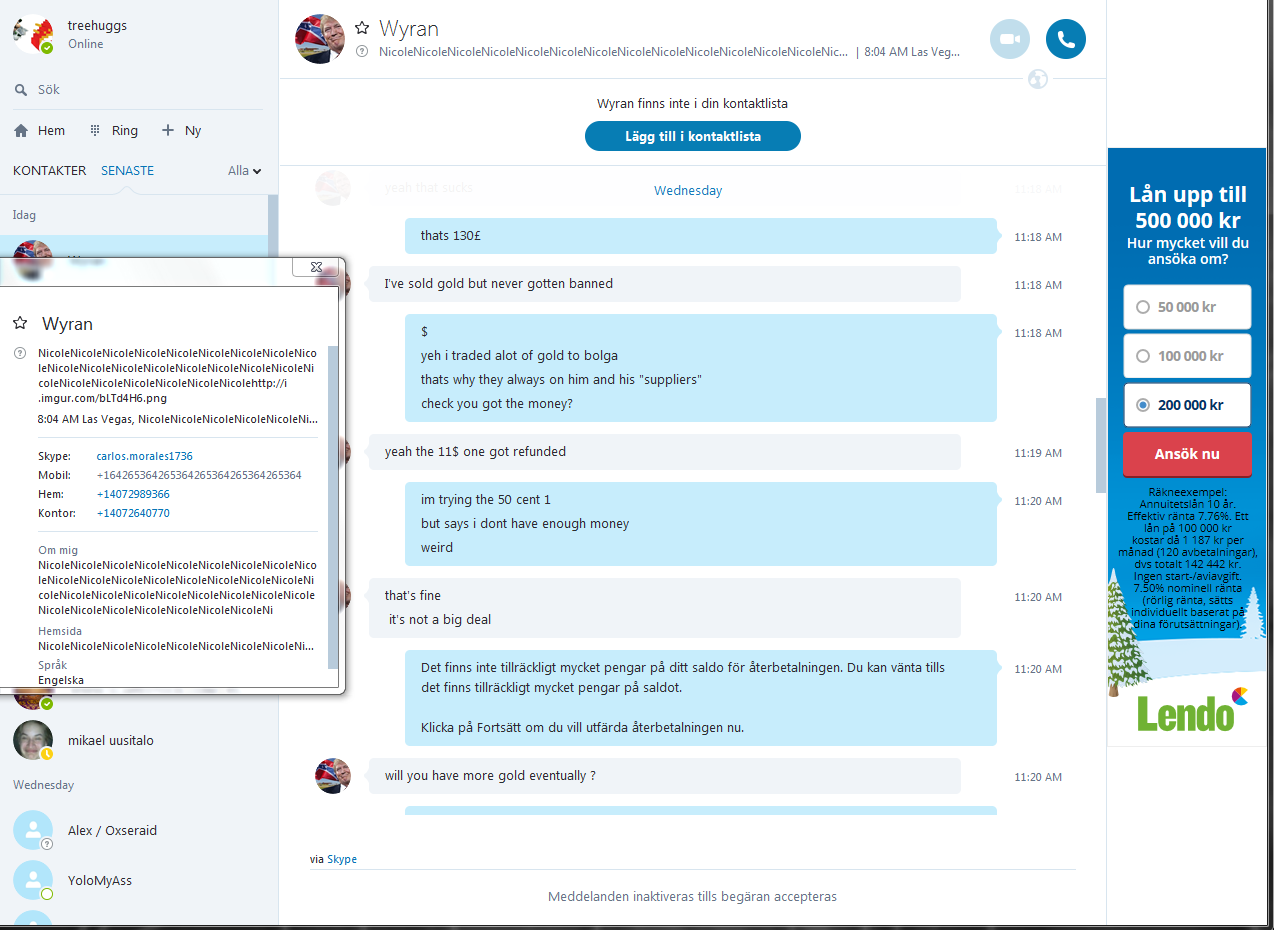The image size is (1274, 930).
Task: Select the 50 000 kr loan option
Action: (x=1187, y=307)
